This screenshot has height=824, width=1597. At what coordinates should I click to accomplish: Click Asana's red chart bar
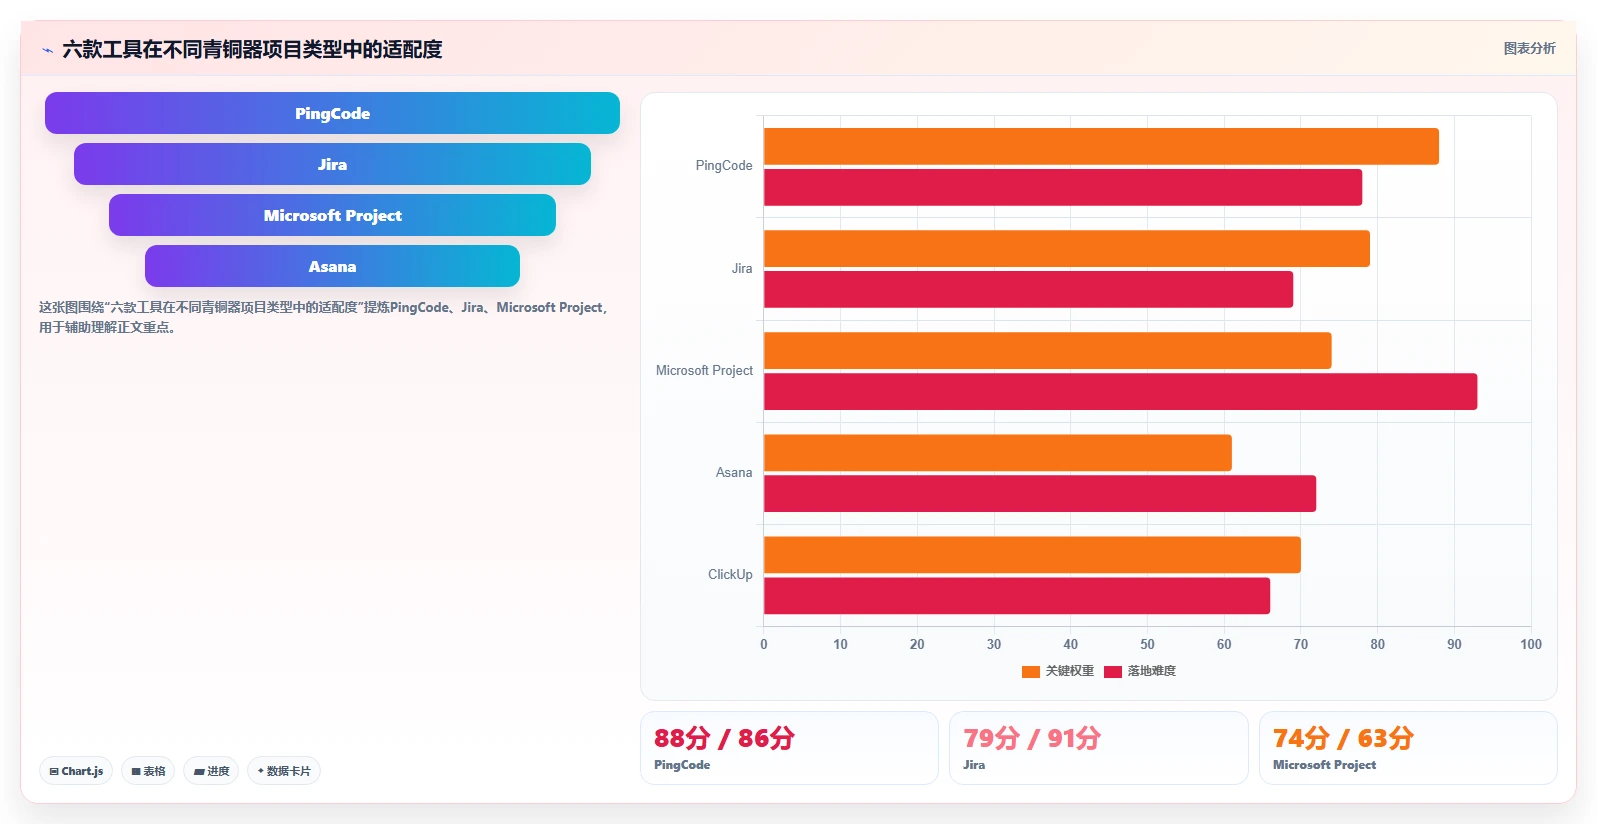[x=1040, y=493]
